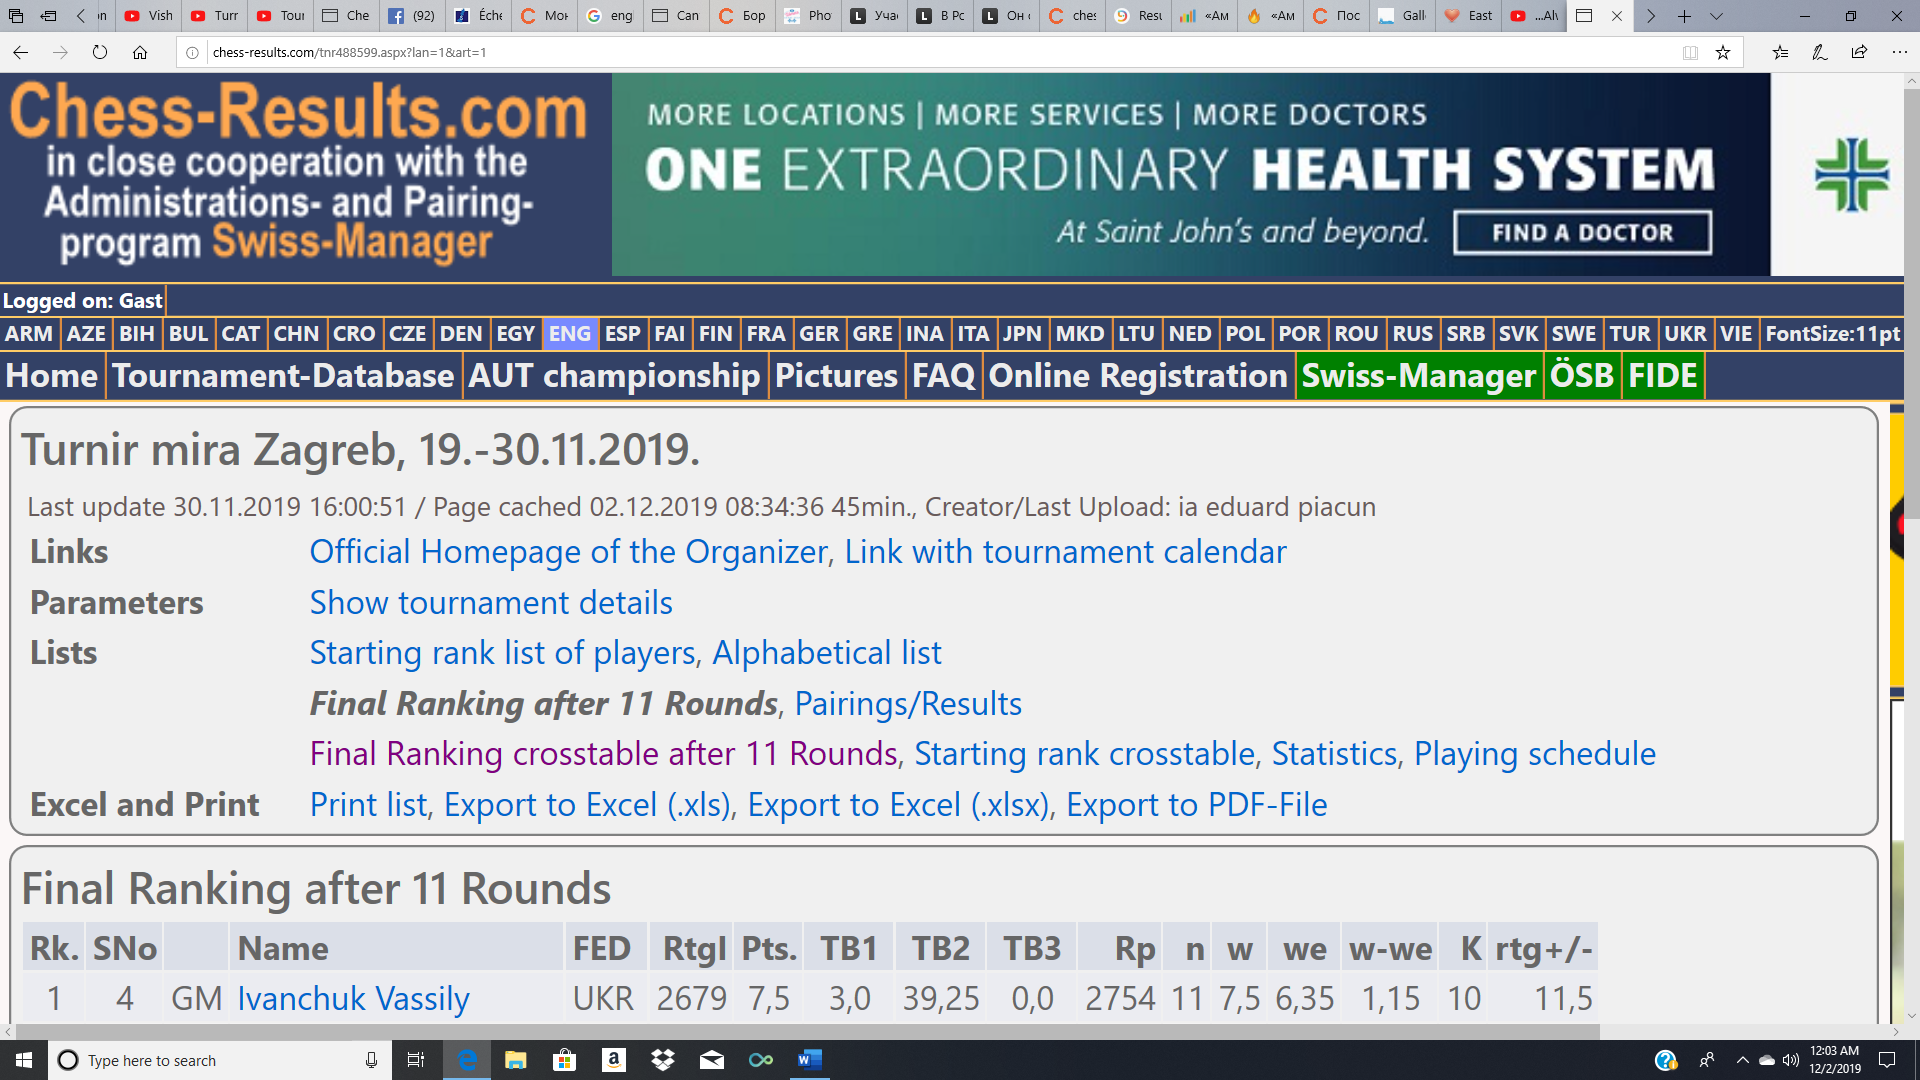Image resolution: width=1920 pixels, height=1080 pixels.
Task: Open Edge Settings and more menu
Action: (x=1899, y=52)
